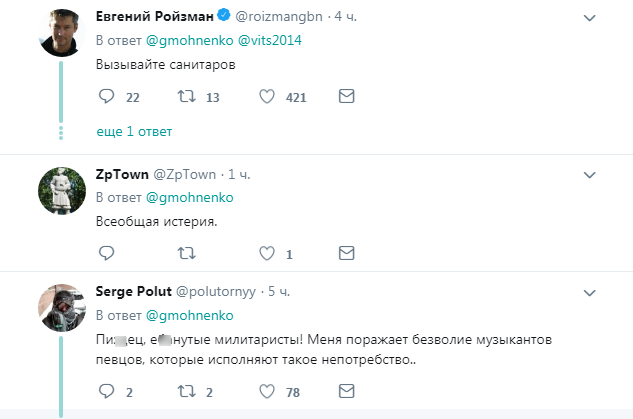Retweet ZpTown's "Всеобщая истерия" tweet
This screenshot has height=419, width=633.
186,254
